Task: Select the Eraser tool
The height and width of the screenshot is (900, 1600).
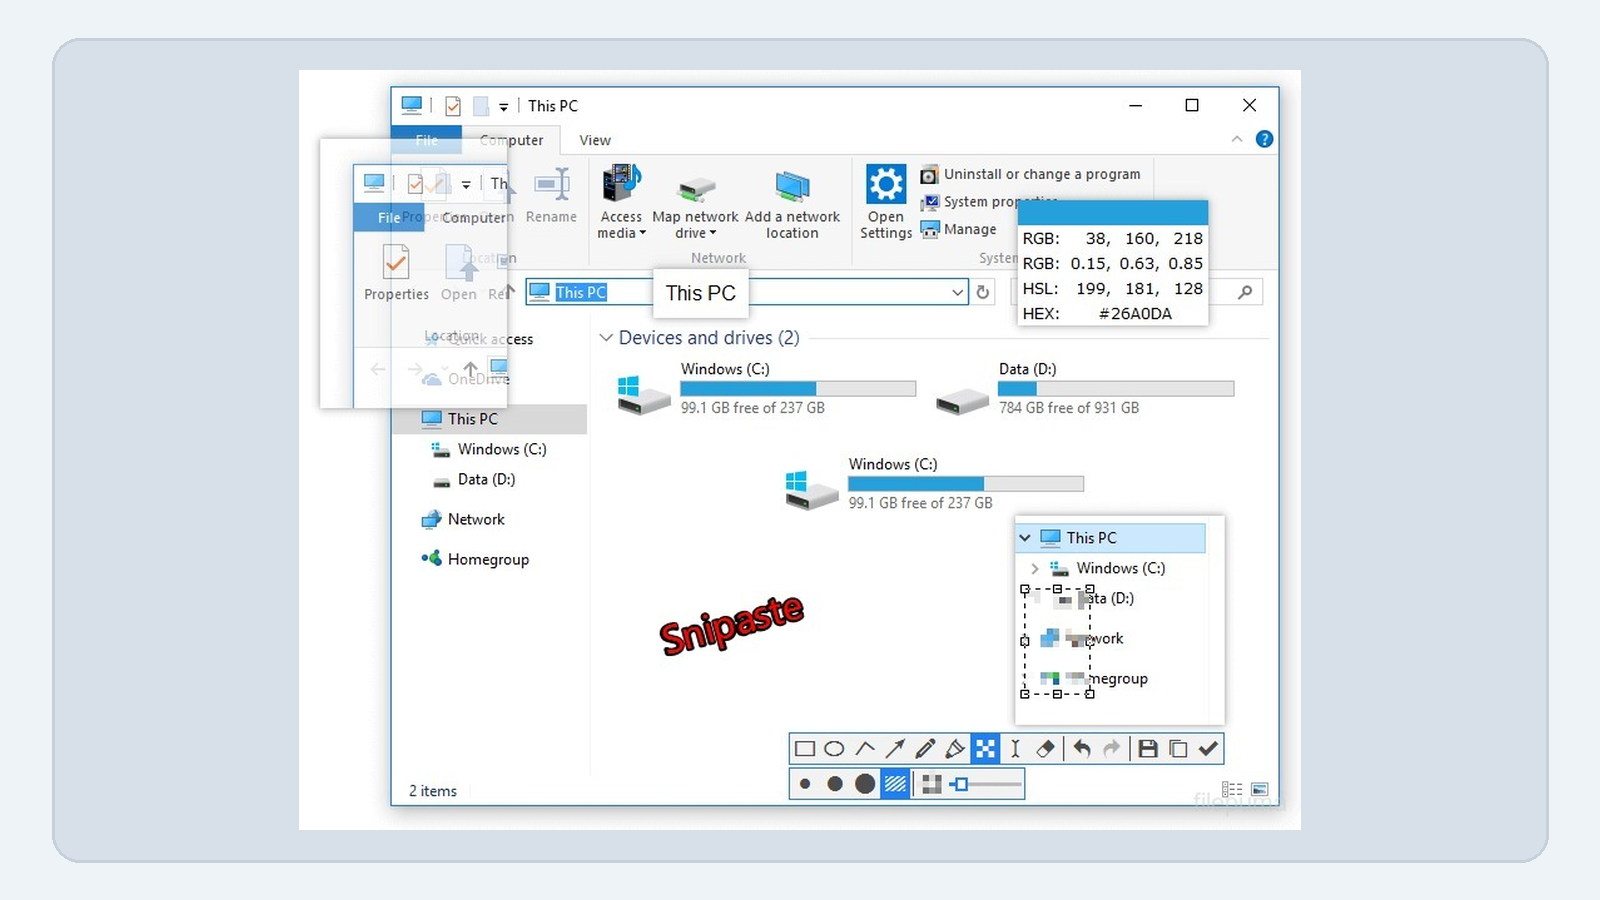Action: (x=1045, y=749)
